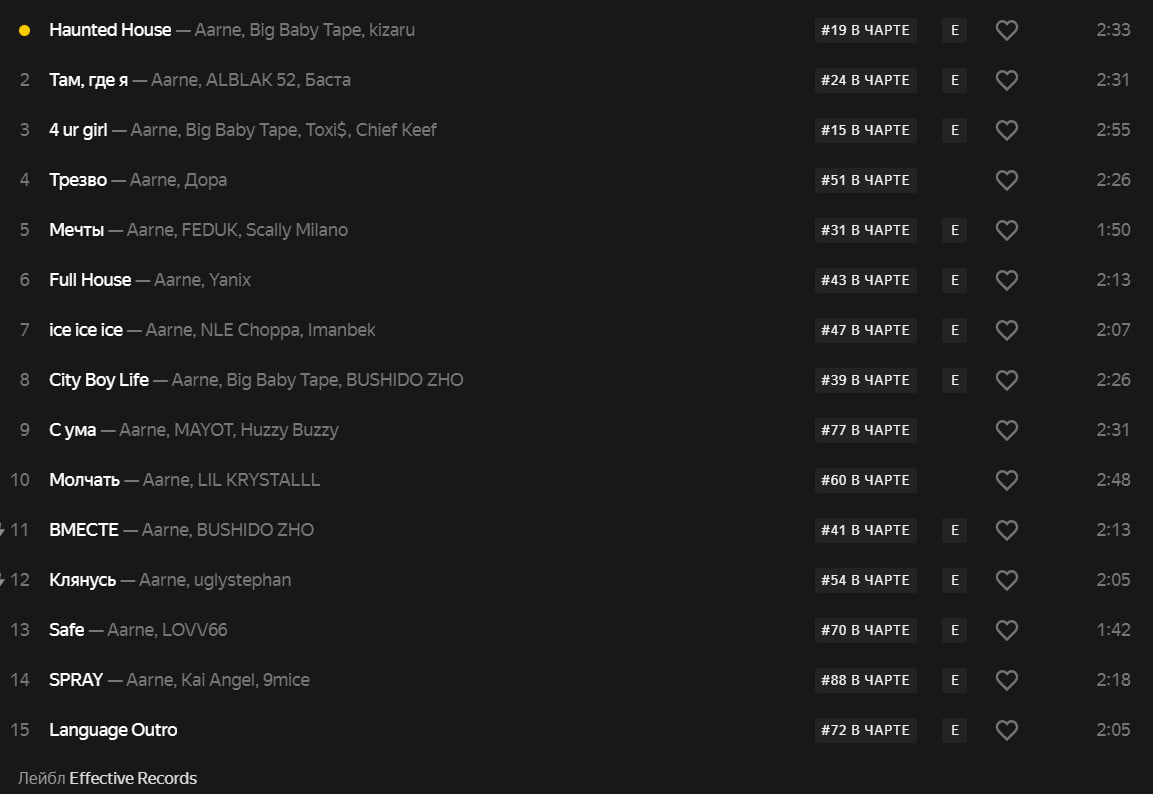Click the explicit E badge for Мечты

(954, 230)
